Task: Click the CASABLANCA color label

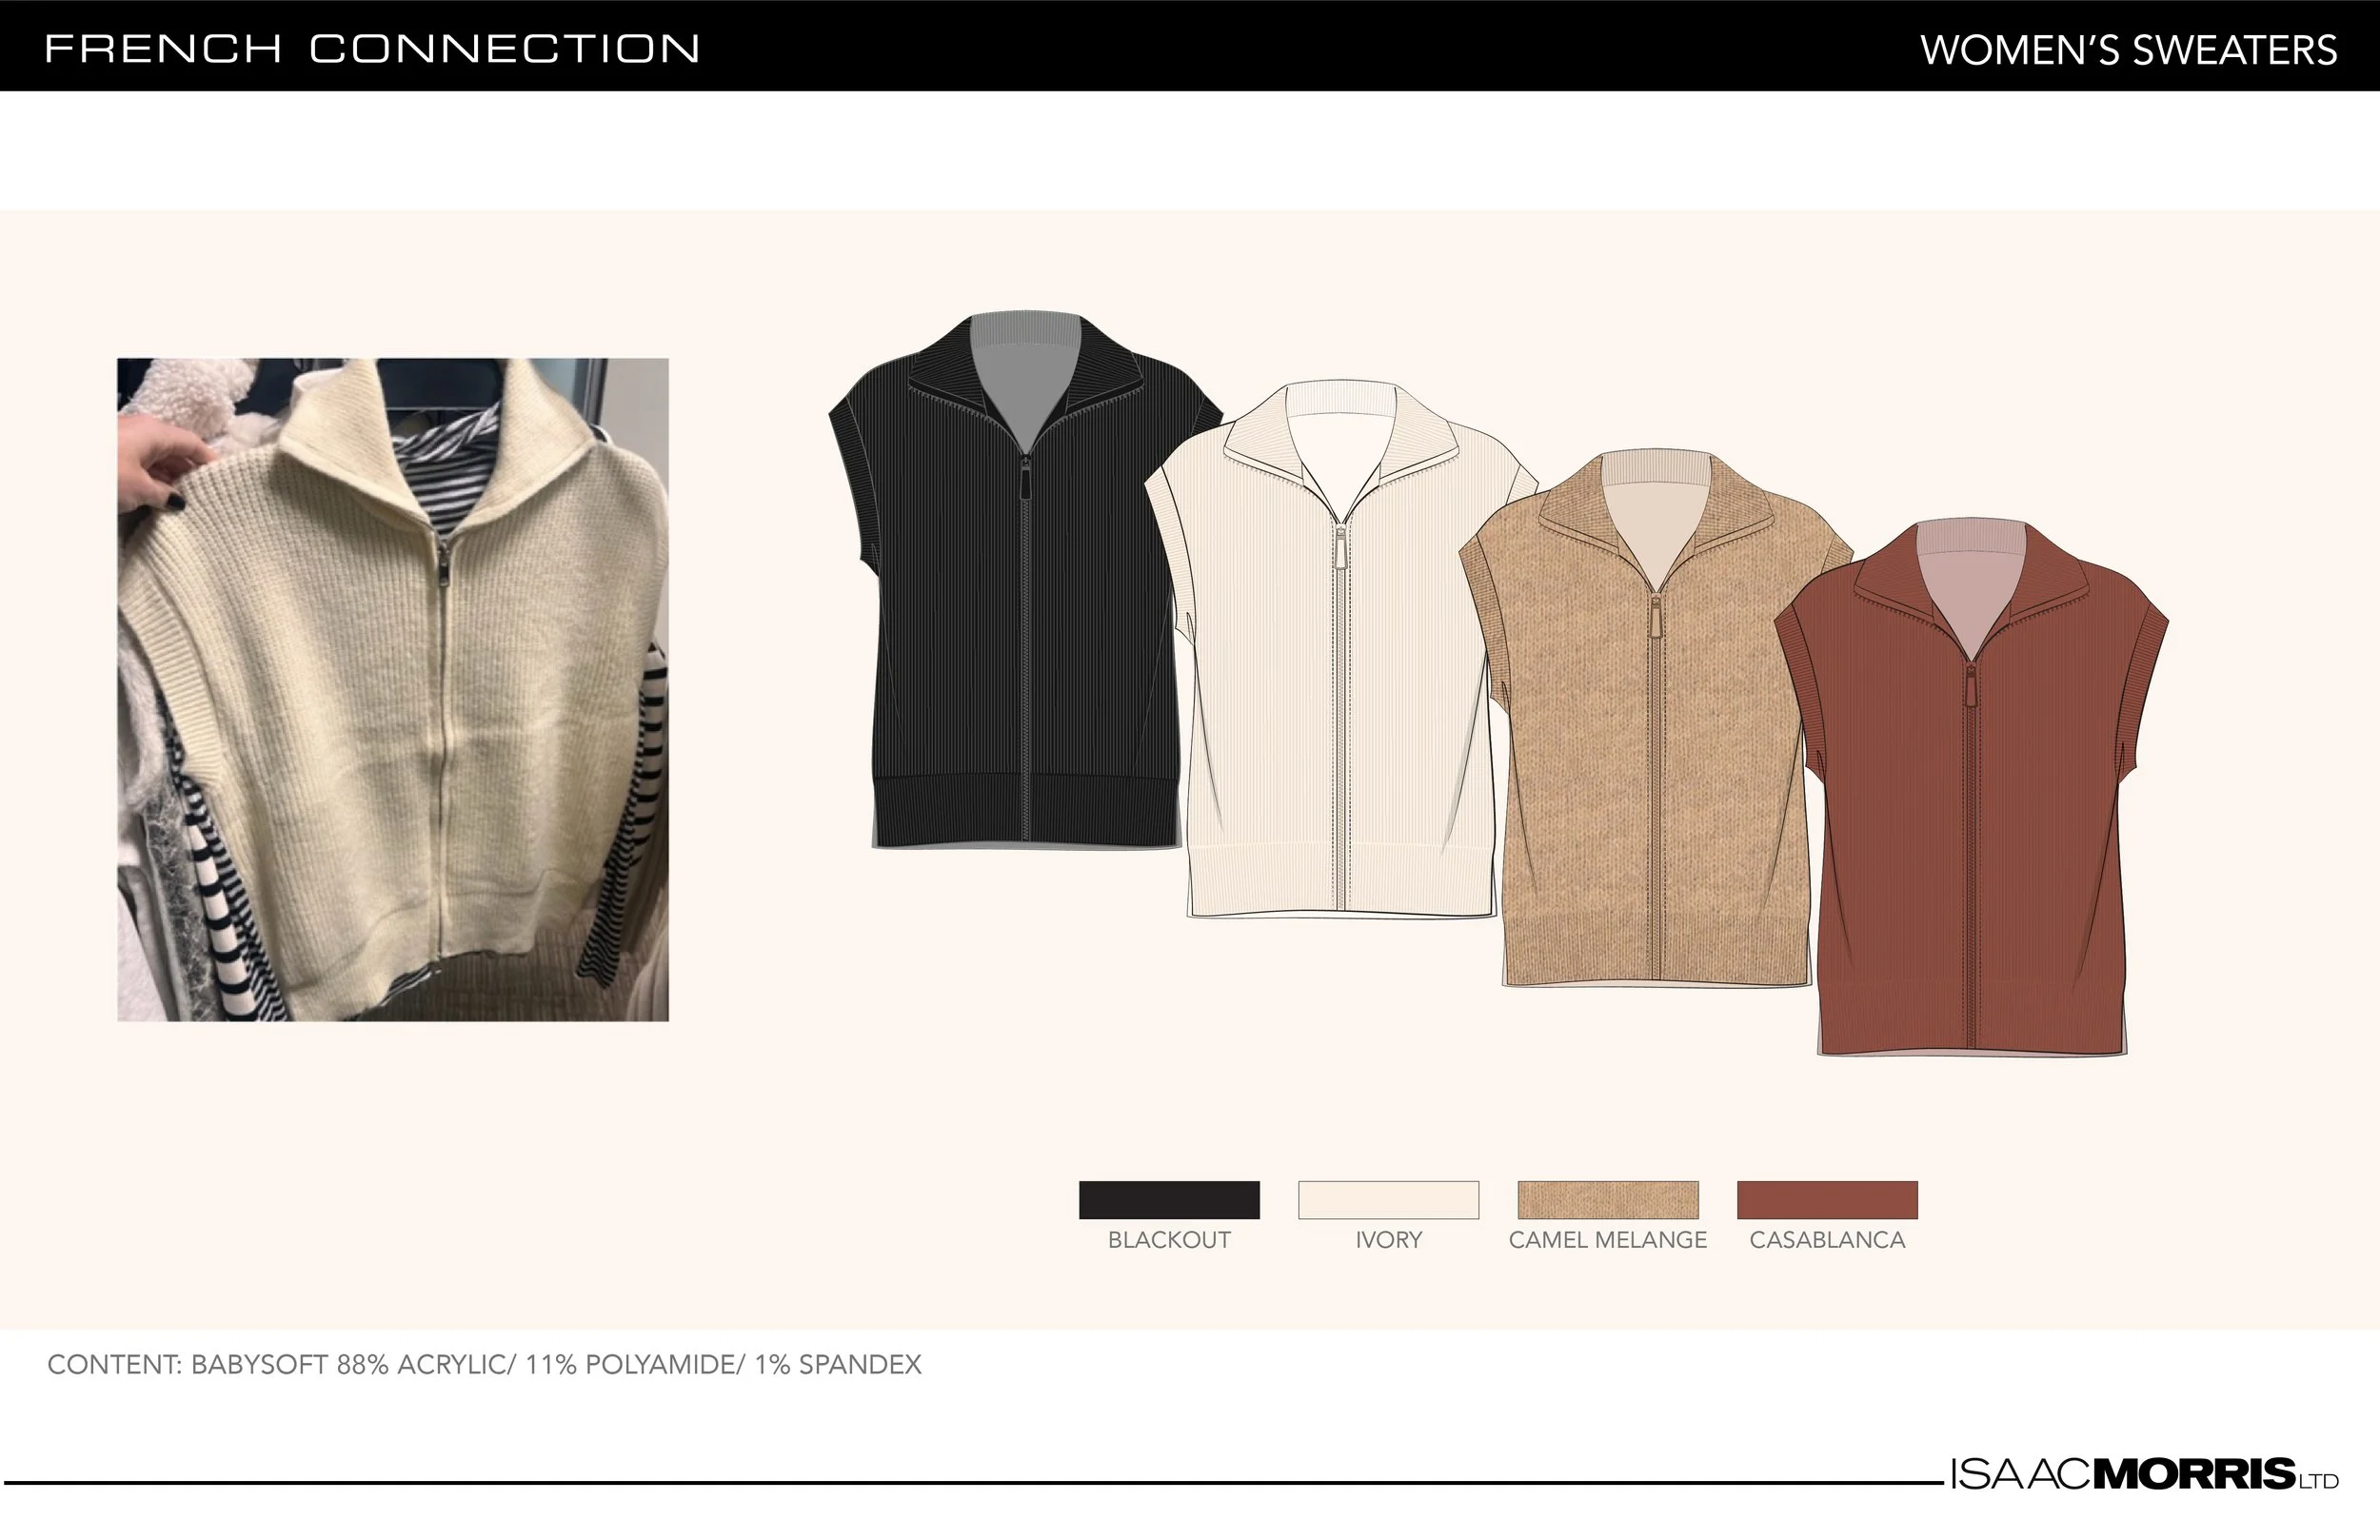Action: coord(1827,1240)
